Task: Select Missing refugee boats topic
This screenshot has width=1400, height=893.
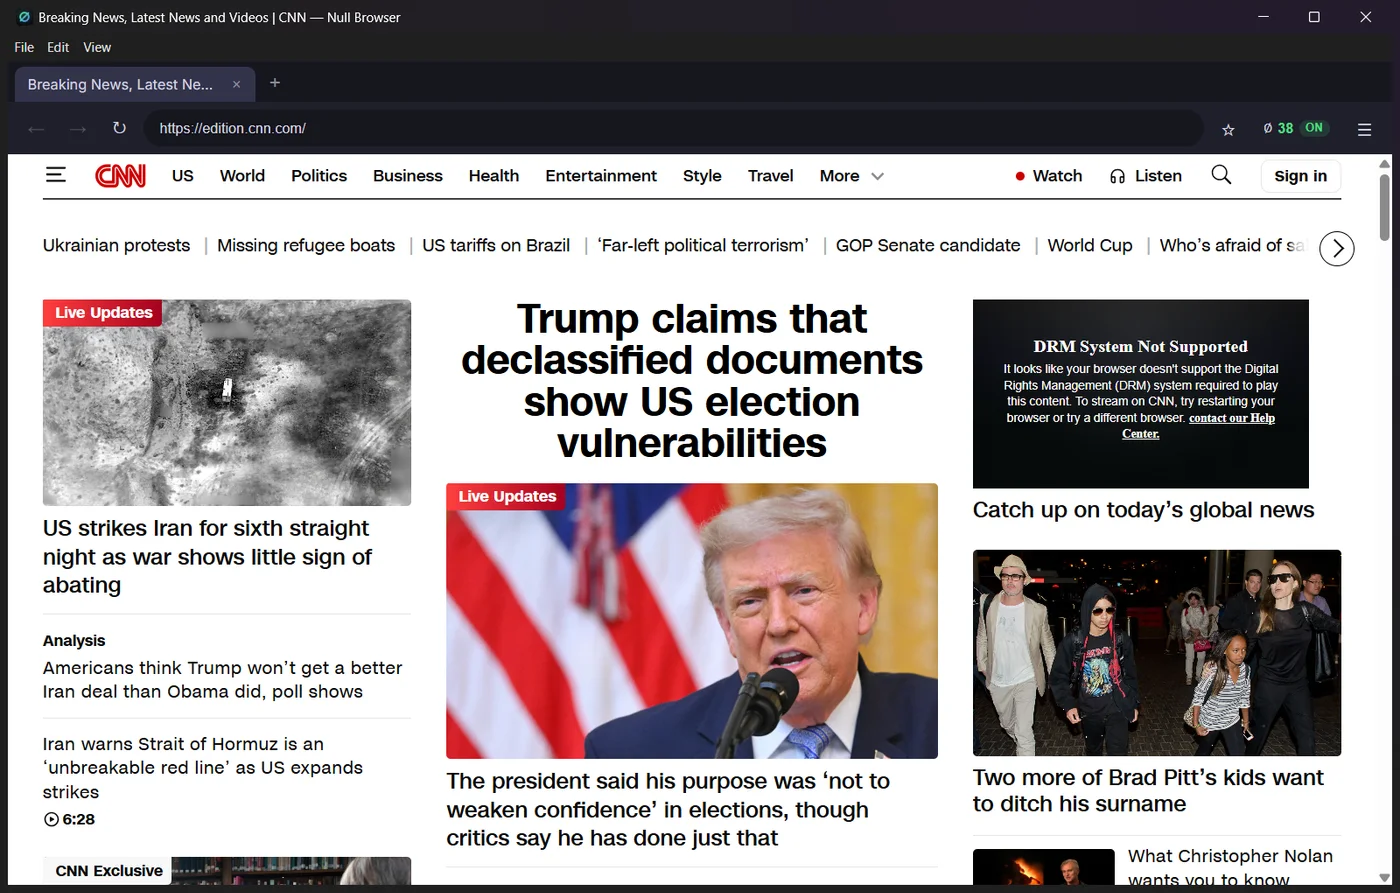Action: coord(306,245)
